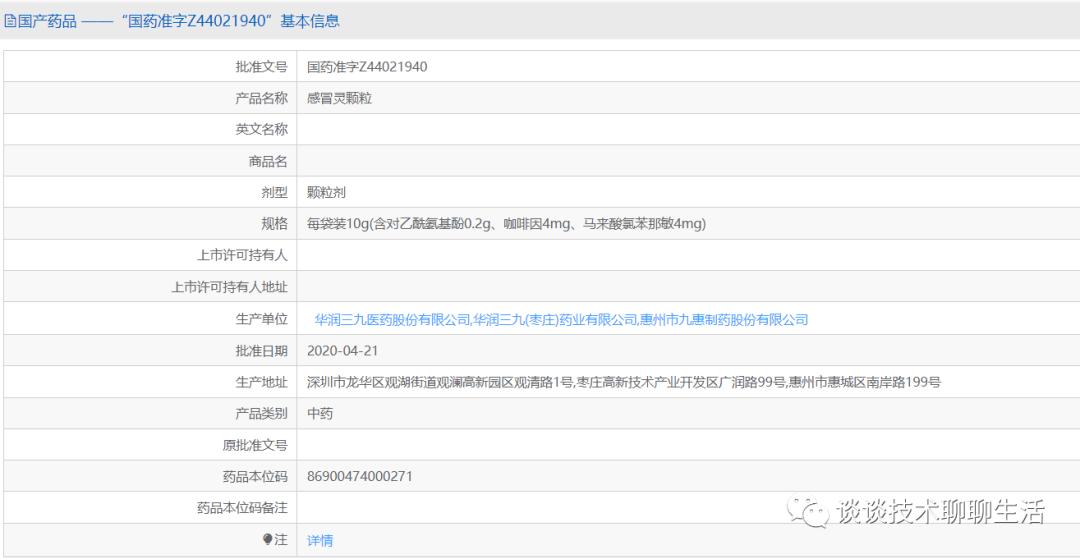Click the document icon before 国产药品 title
1080x559 pixels.
[10, 21]
